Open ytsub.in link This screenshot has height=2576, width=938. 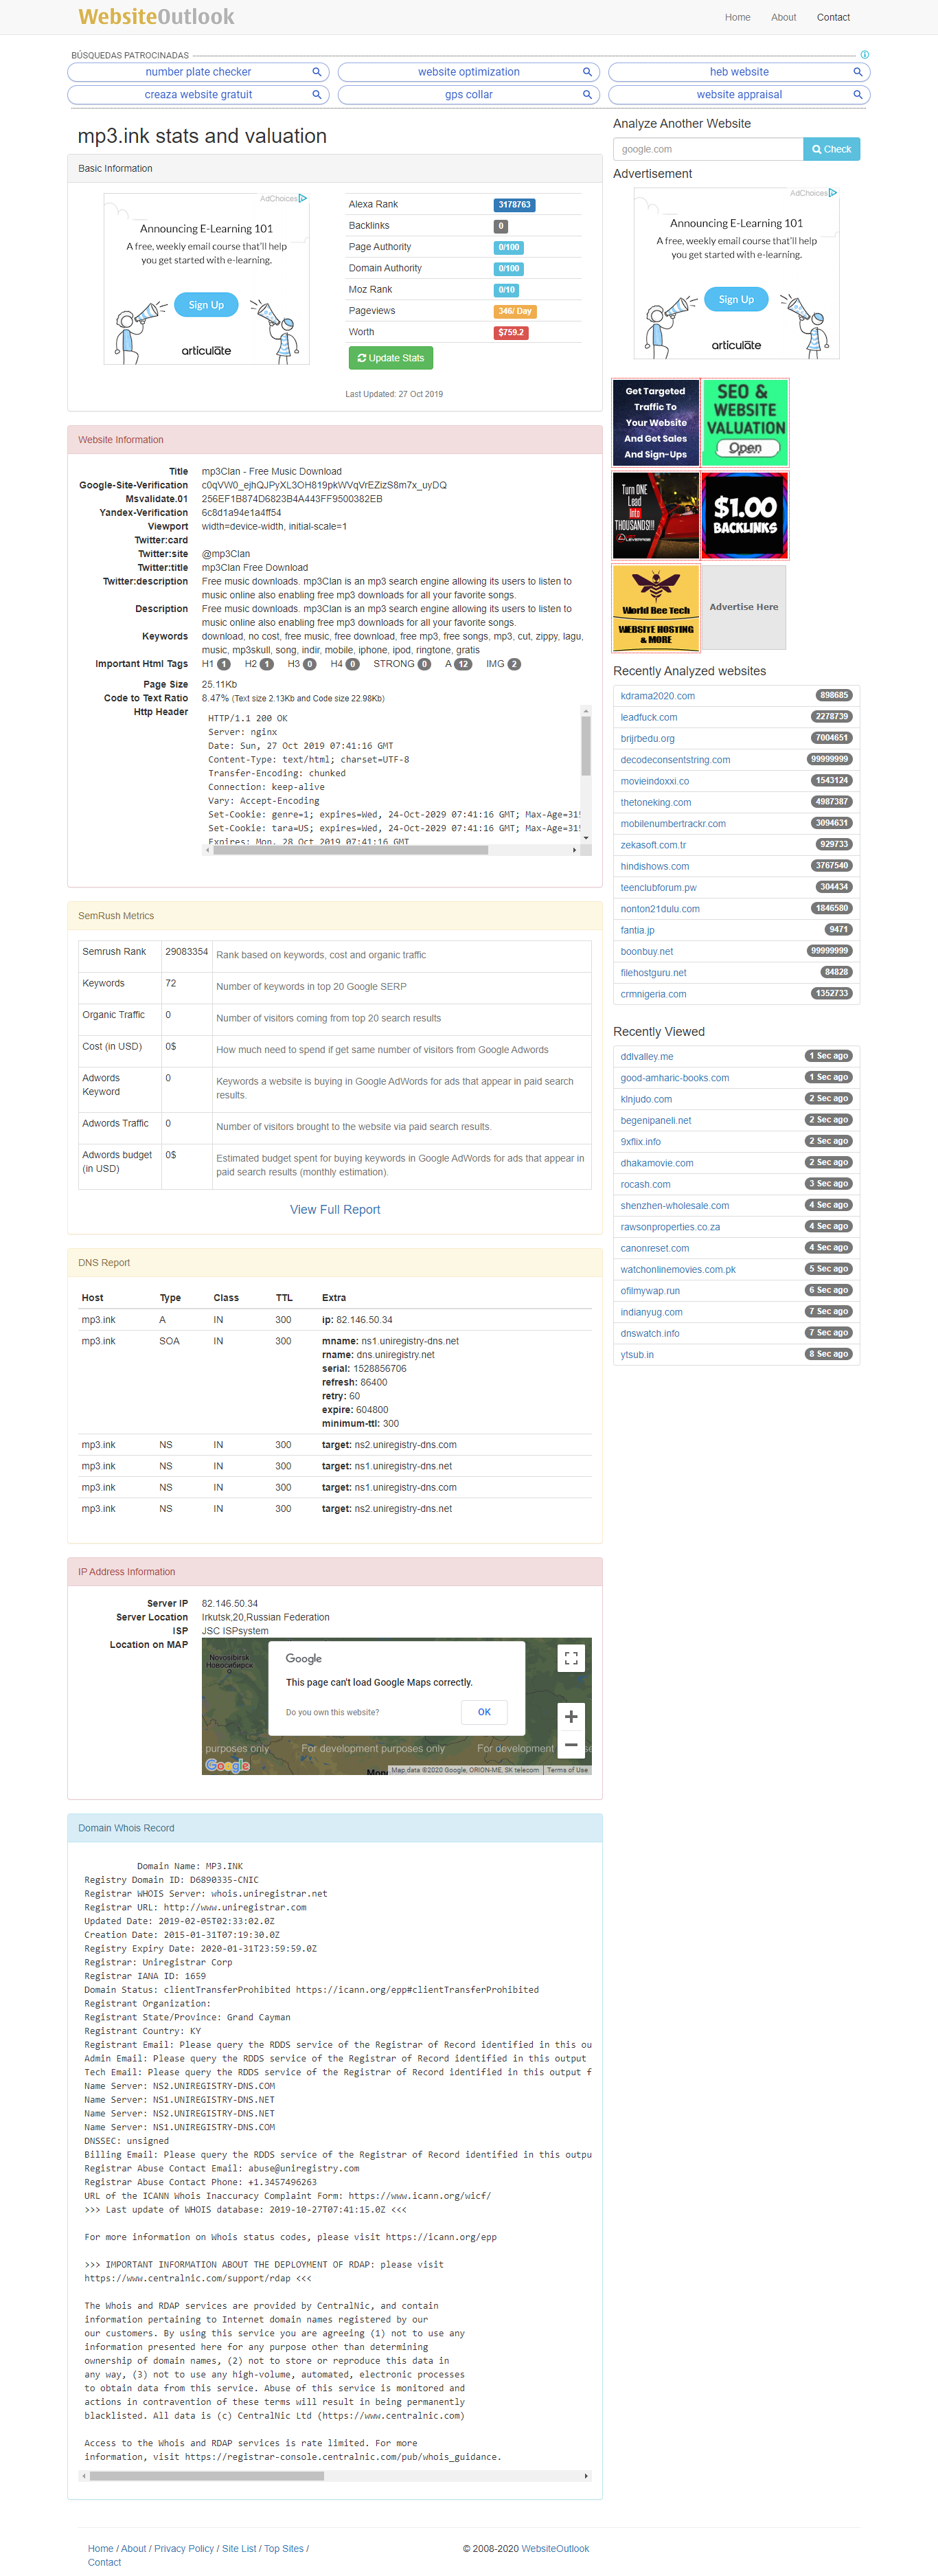click(x=637, y=1355)
